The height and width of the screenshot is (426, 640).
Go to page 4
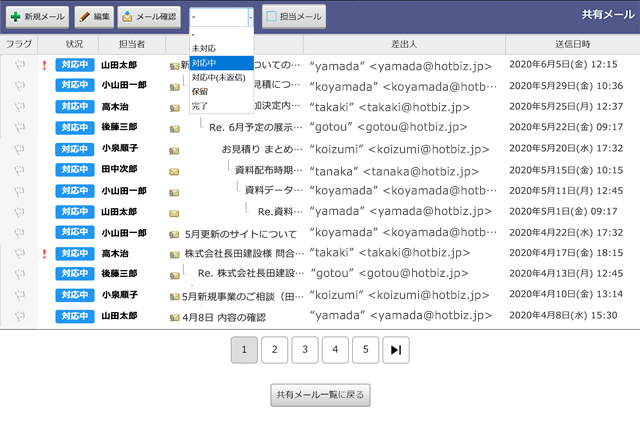[335, 350]
